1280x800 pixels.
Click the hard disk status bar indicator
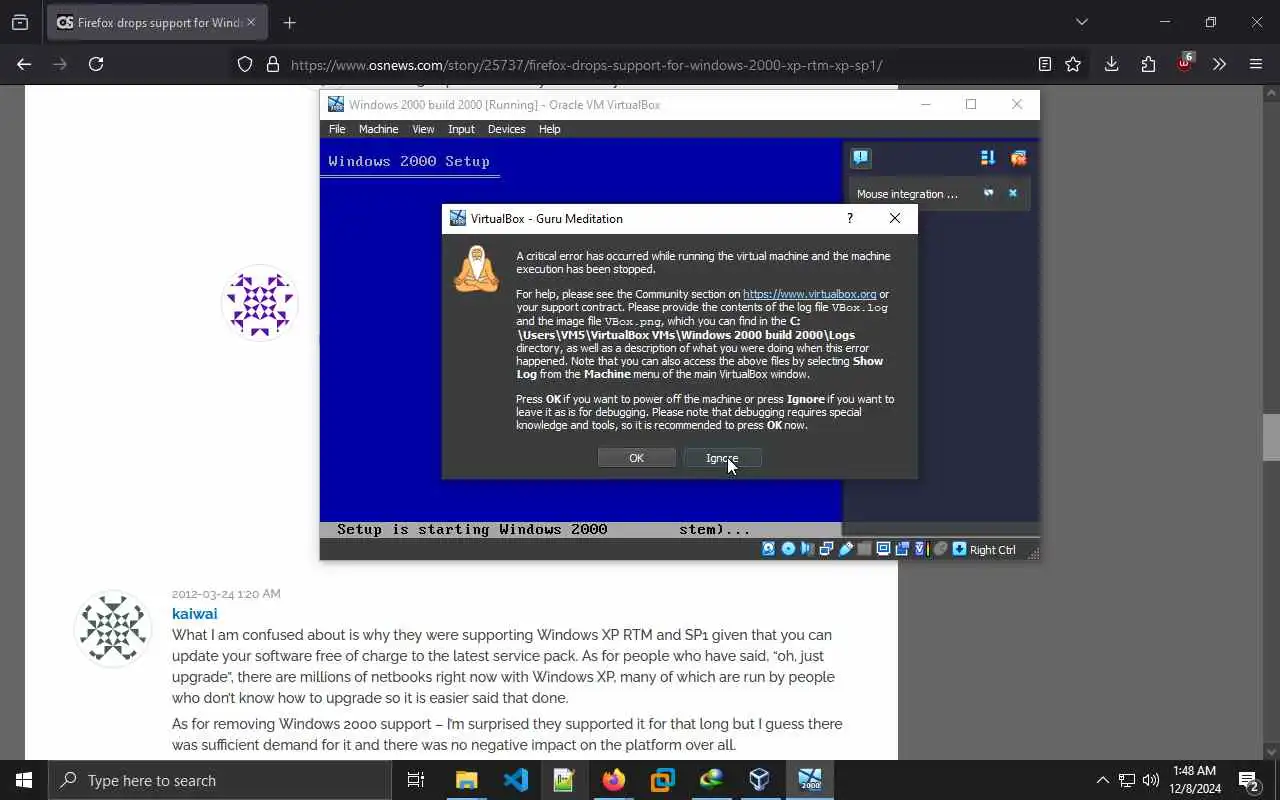point(768,549)
